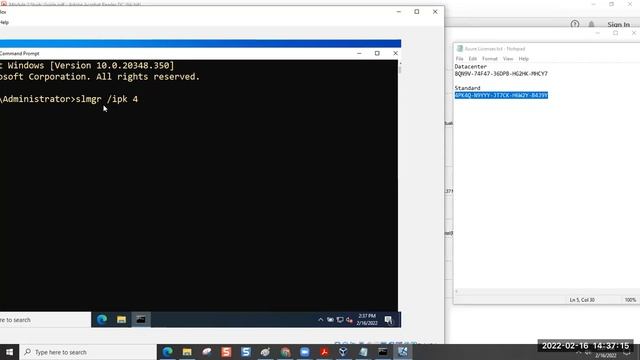Image resolution: width=640 pixels, height=360 pixels.
Task: Click the inner VM taskbar clock showing 2:37 PM
Action: click(367, 320)
